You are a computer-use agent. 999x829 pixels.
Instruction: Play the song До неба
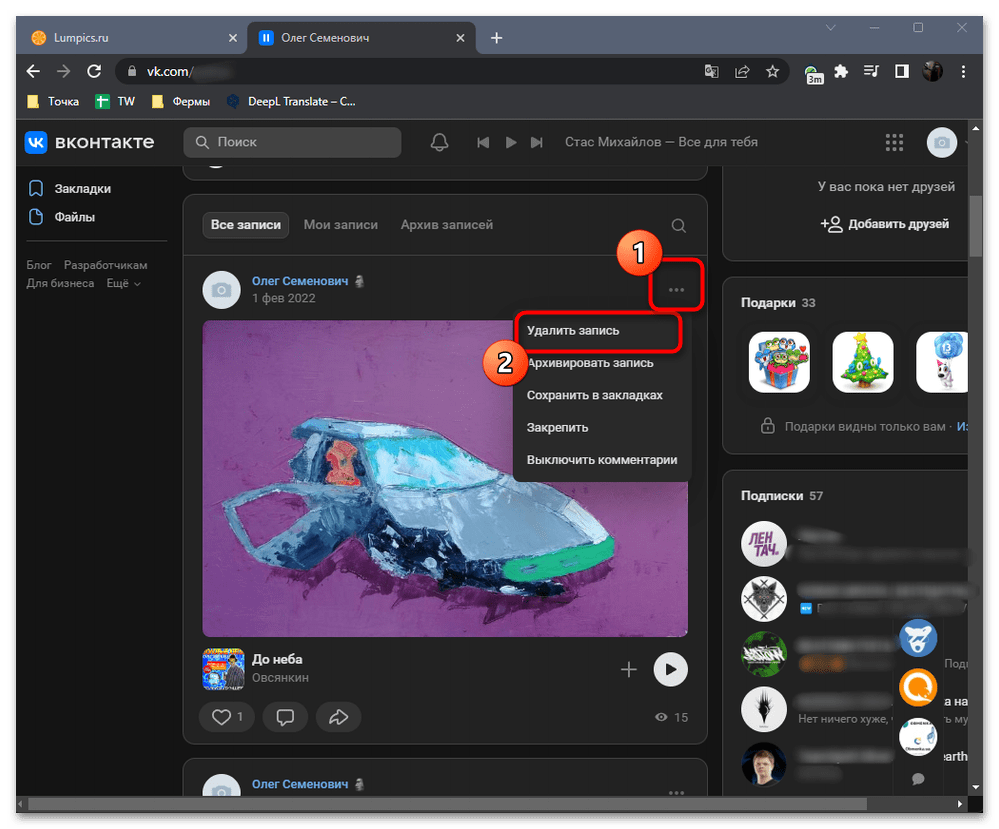tap(670, 669)
